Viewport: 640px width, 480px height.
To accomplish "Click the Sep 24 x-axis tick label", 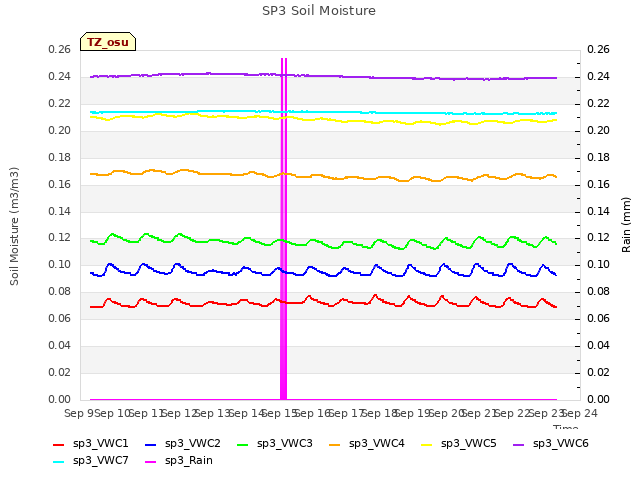I will [580, 413].
